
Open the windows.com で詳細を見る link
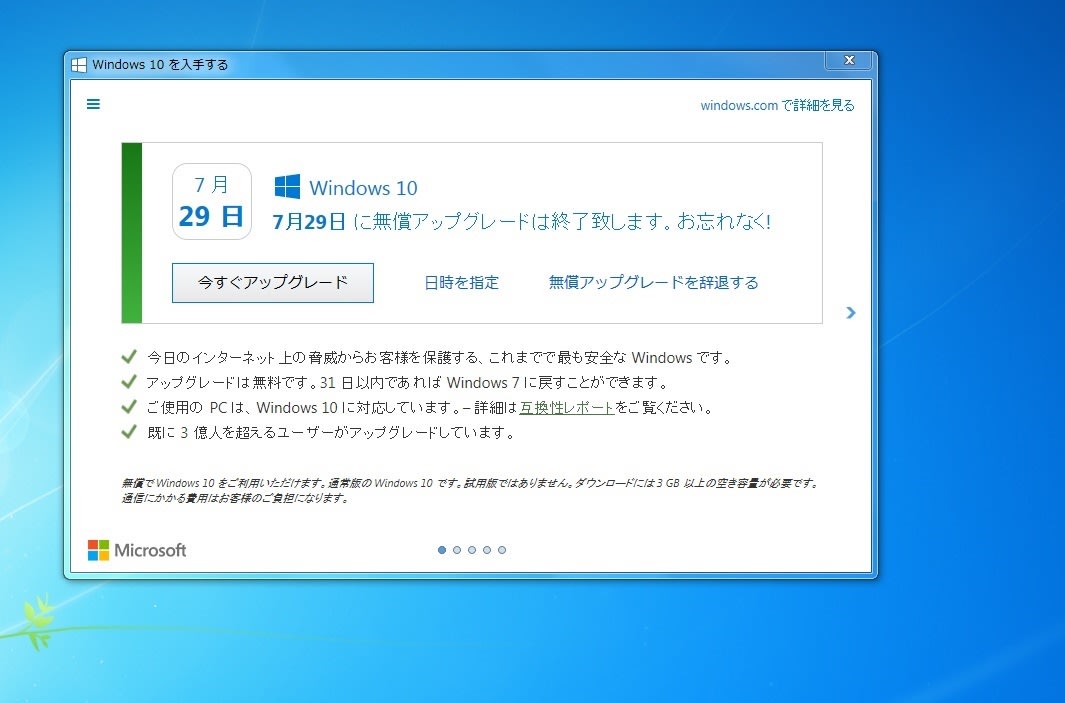(x=777, y=105)
